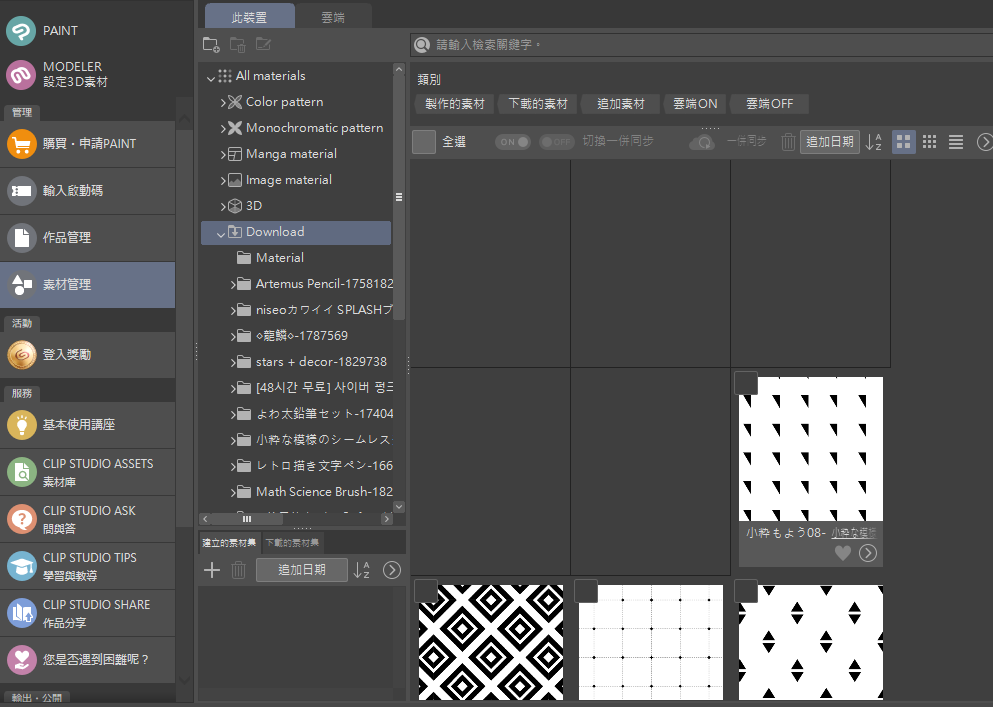Click the folder tree horizontal scrollbar
The height and width of the screenshot is (707, 993).
click(247, 519)
